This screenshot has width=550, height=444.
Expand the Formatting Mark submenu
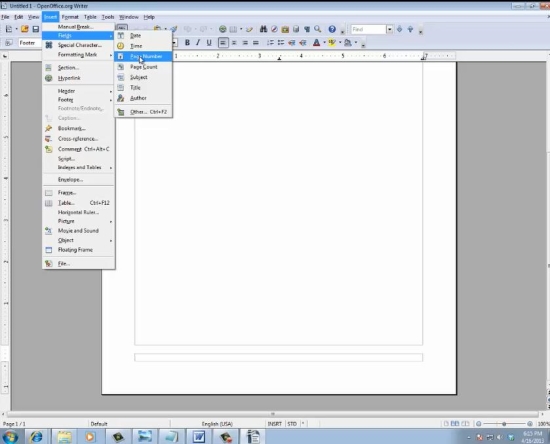pos(78,54)
